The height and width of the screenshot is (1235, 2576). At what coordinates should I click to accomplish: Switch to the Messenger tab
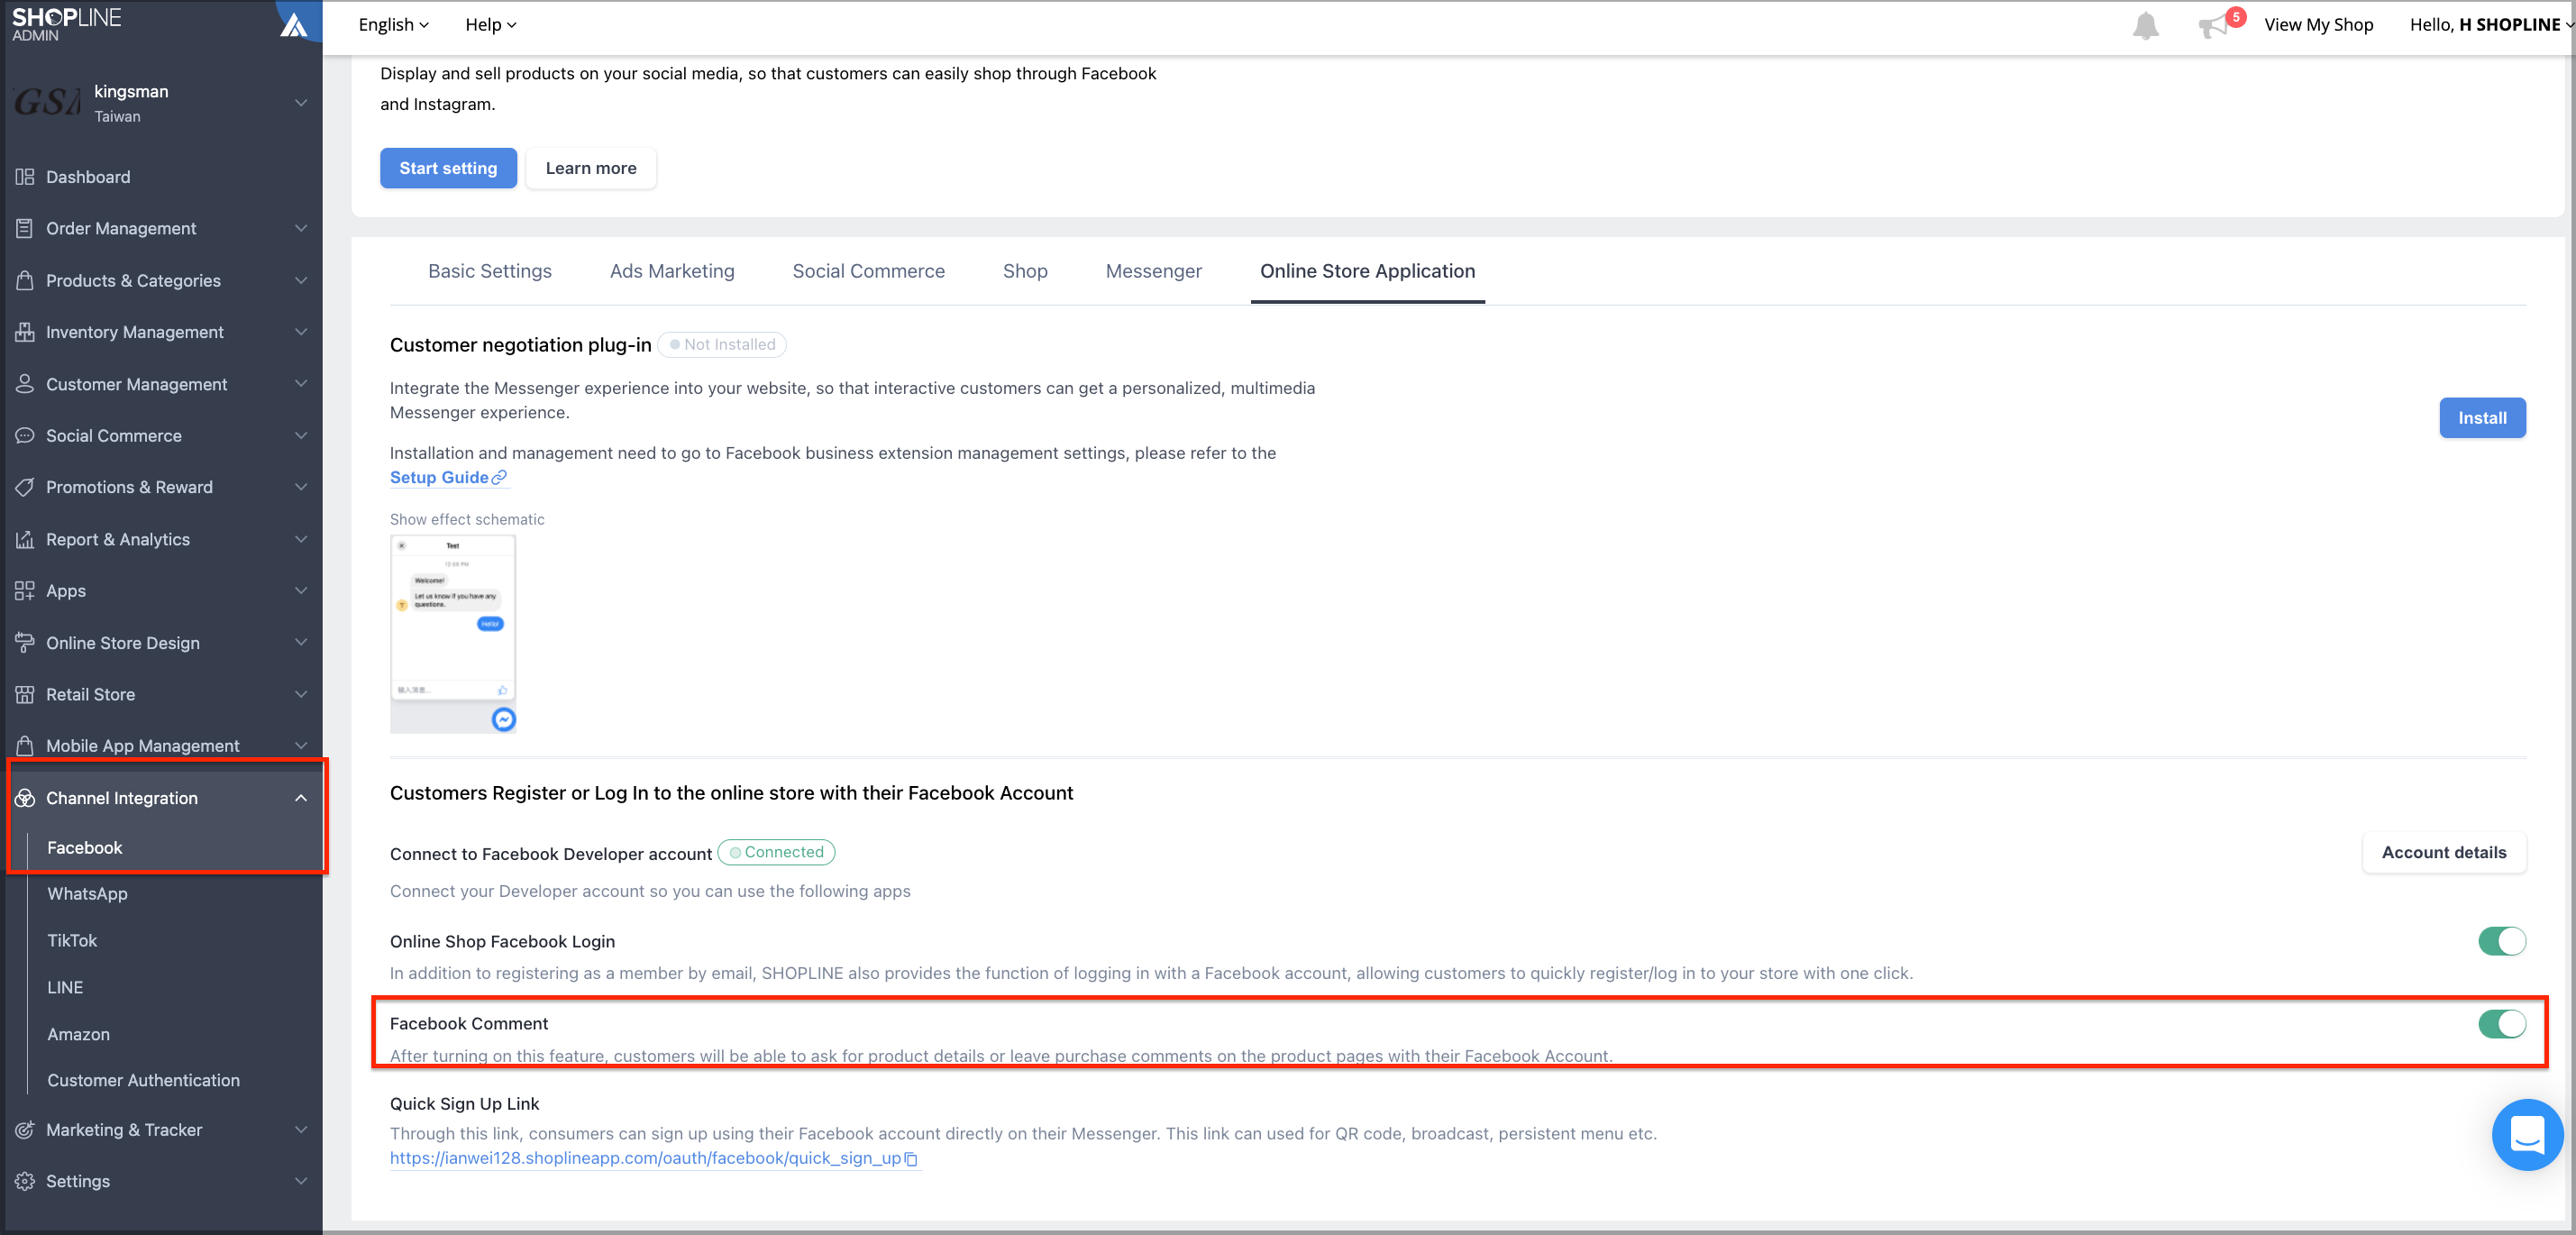pos(1153,271)
